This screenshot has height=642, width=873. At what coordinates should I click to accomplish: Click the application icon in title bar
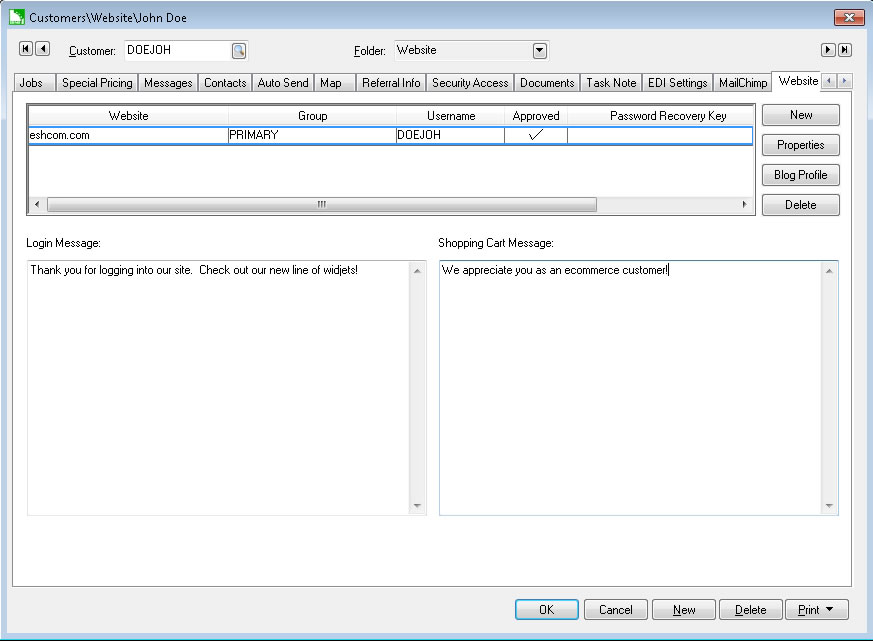[x=16, y=17]
